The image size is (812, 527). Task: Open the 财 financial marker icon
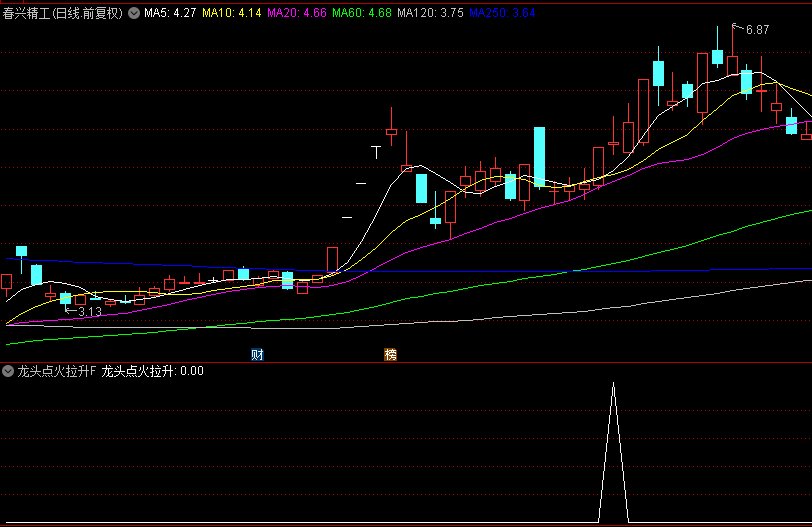tap(257, 355)
